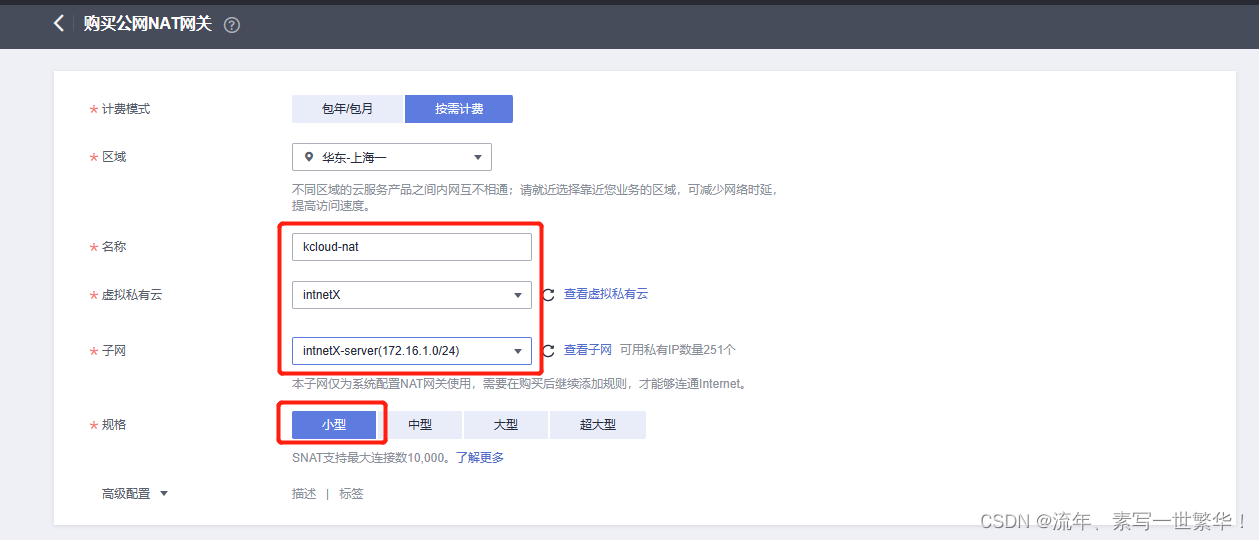Click the SNAT支持最大连接数10,000 text

371,458
